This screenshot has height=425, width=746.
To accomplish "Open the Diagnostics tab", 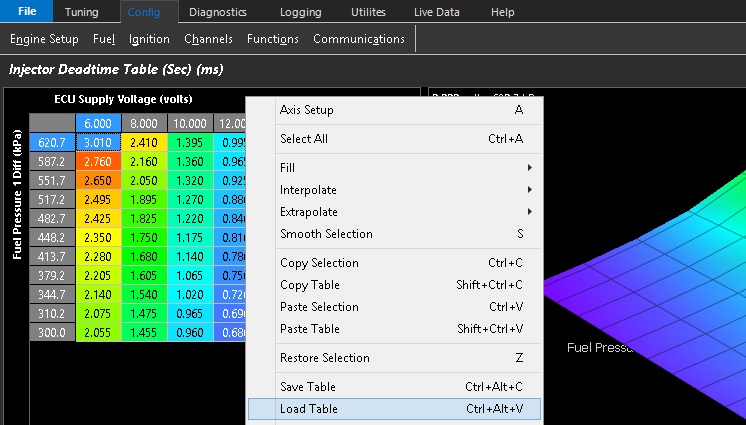I will [217, 12].
